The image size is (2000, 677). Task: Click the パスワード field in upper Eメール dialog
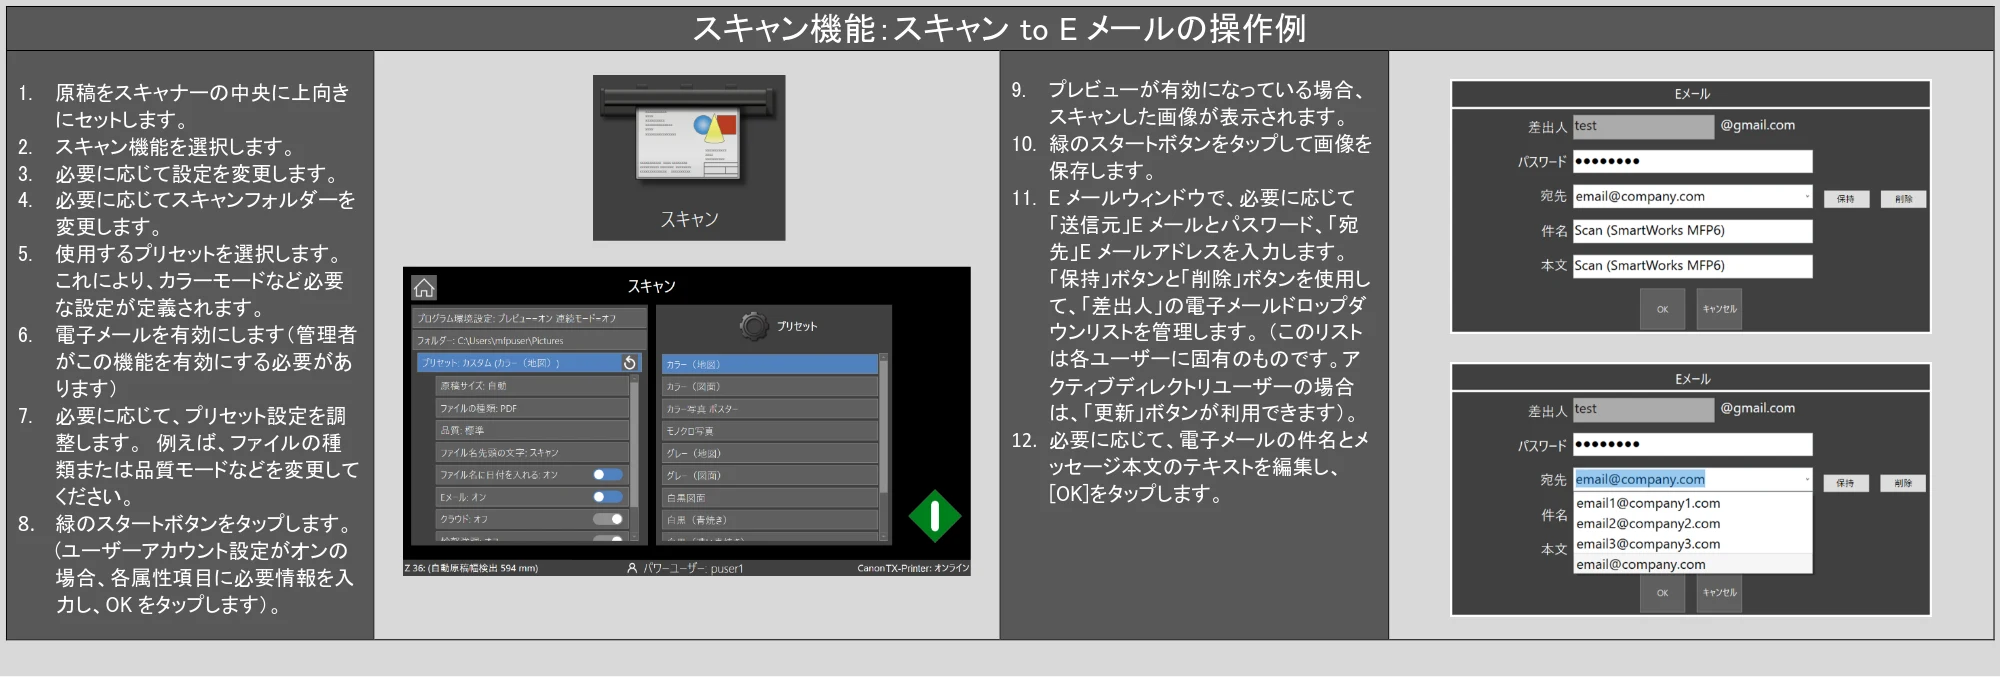point(1692,161)
